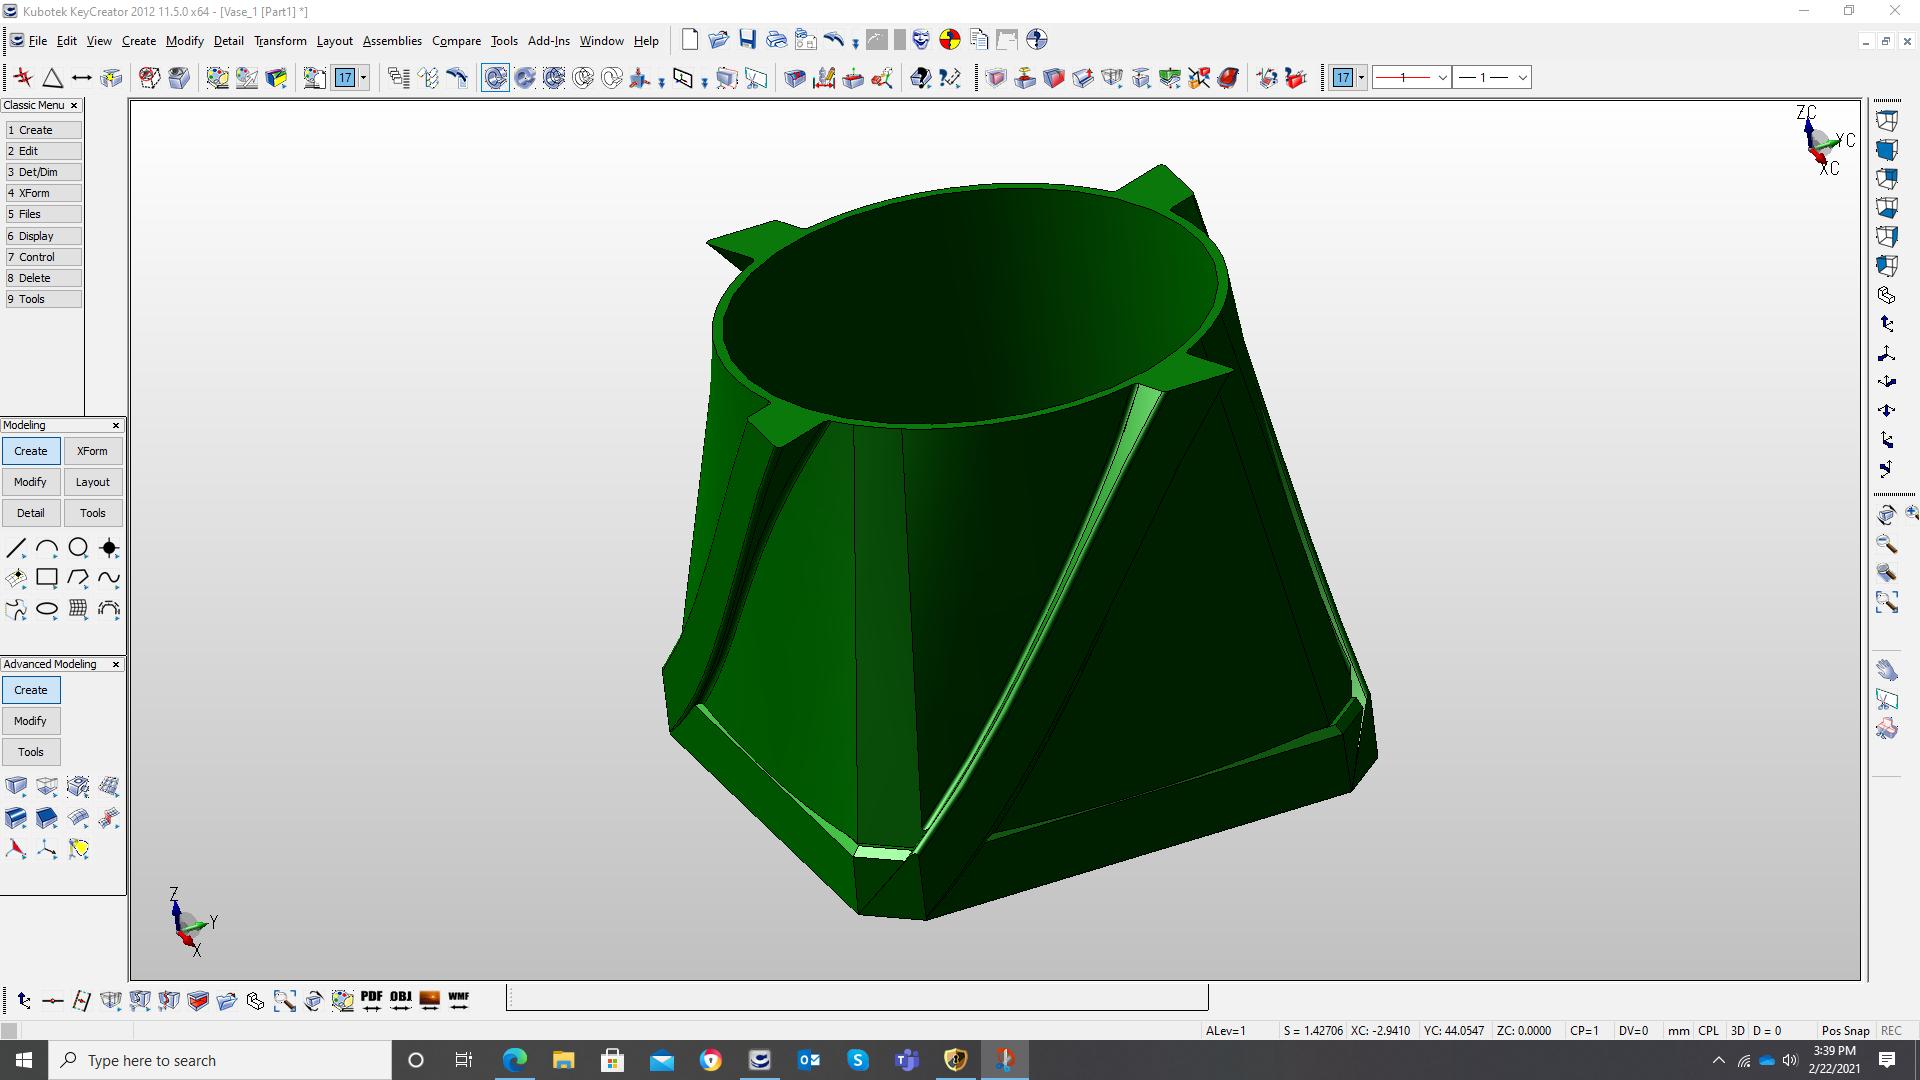Screen dimensions: 1920x1080
Task: Select Tools in the Classic Menu list
Action: (x=43, y=298)
